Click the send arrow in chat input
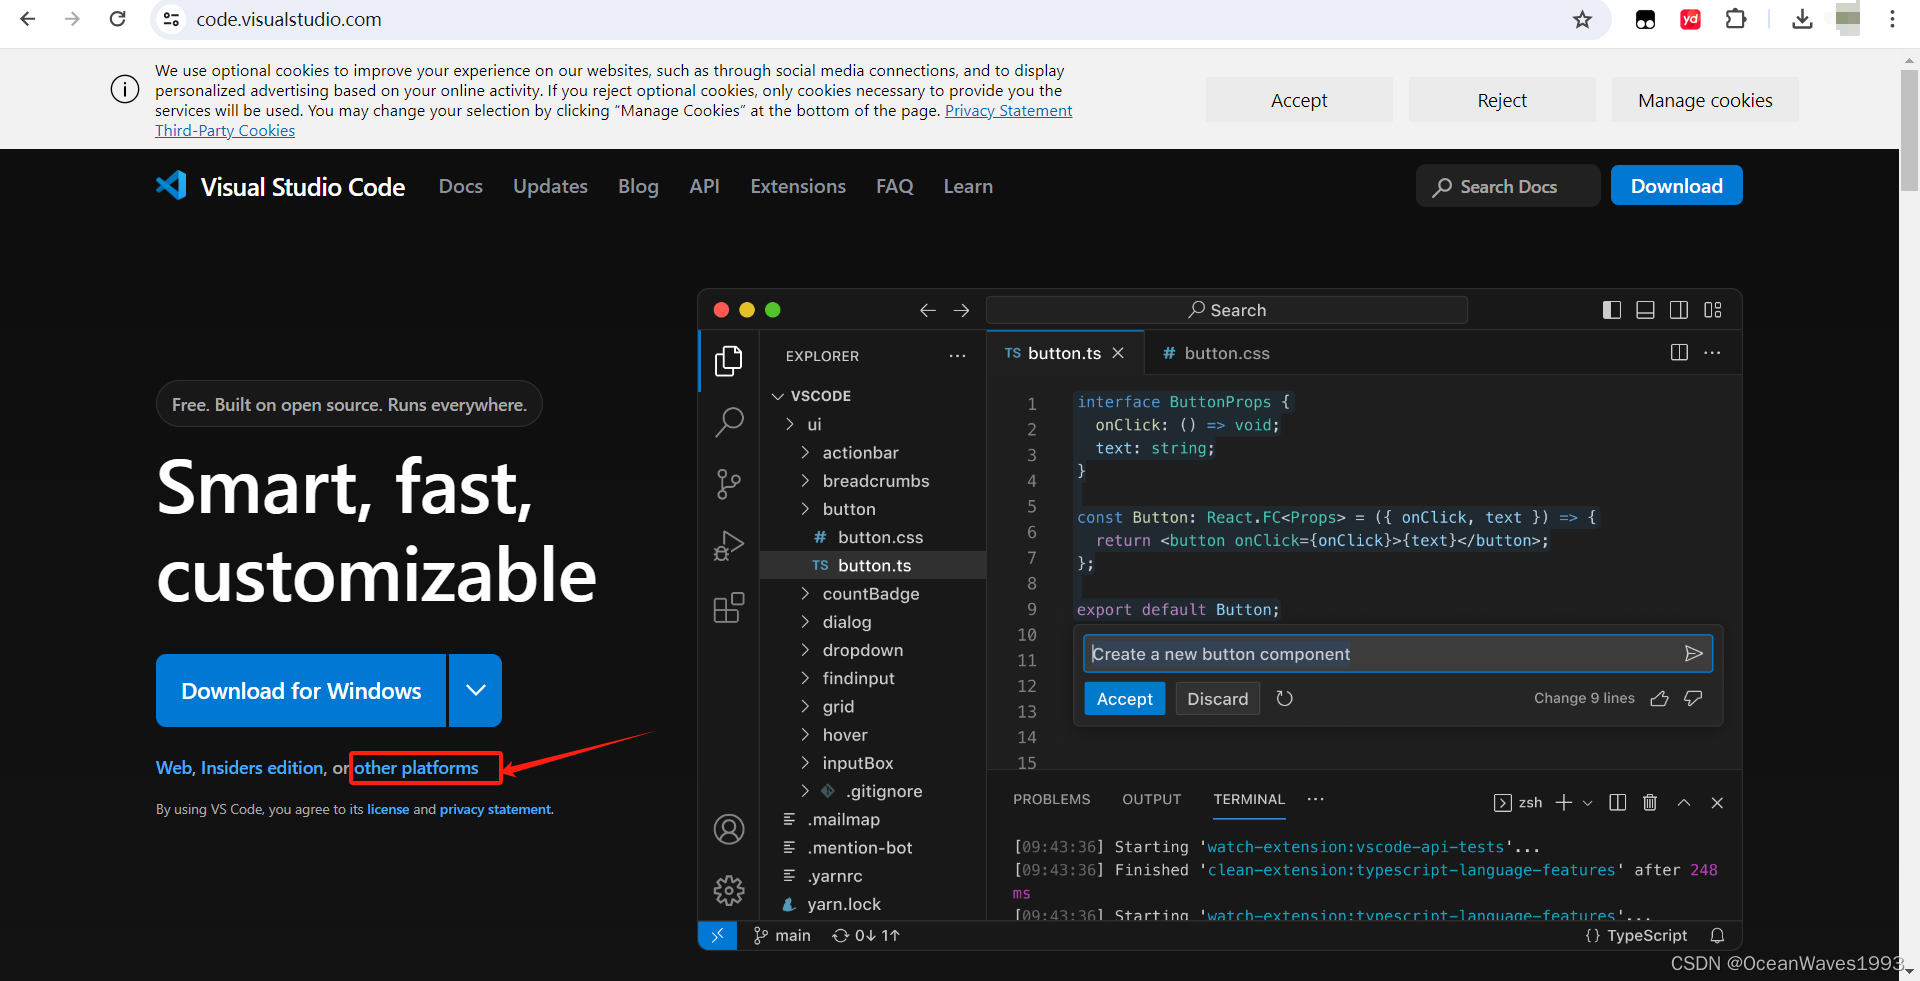The height and width of the screenshot is (981, 1920). 1693,654
